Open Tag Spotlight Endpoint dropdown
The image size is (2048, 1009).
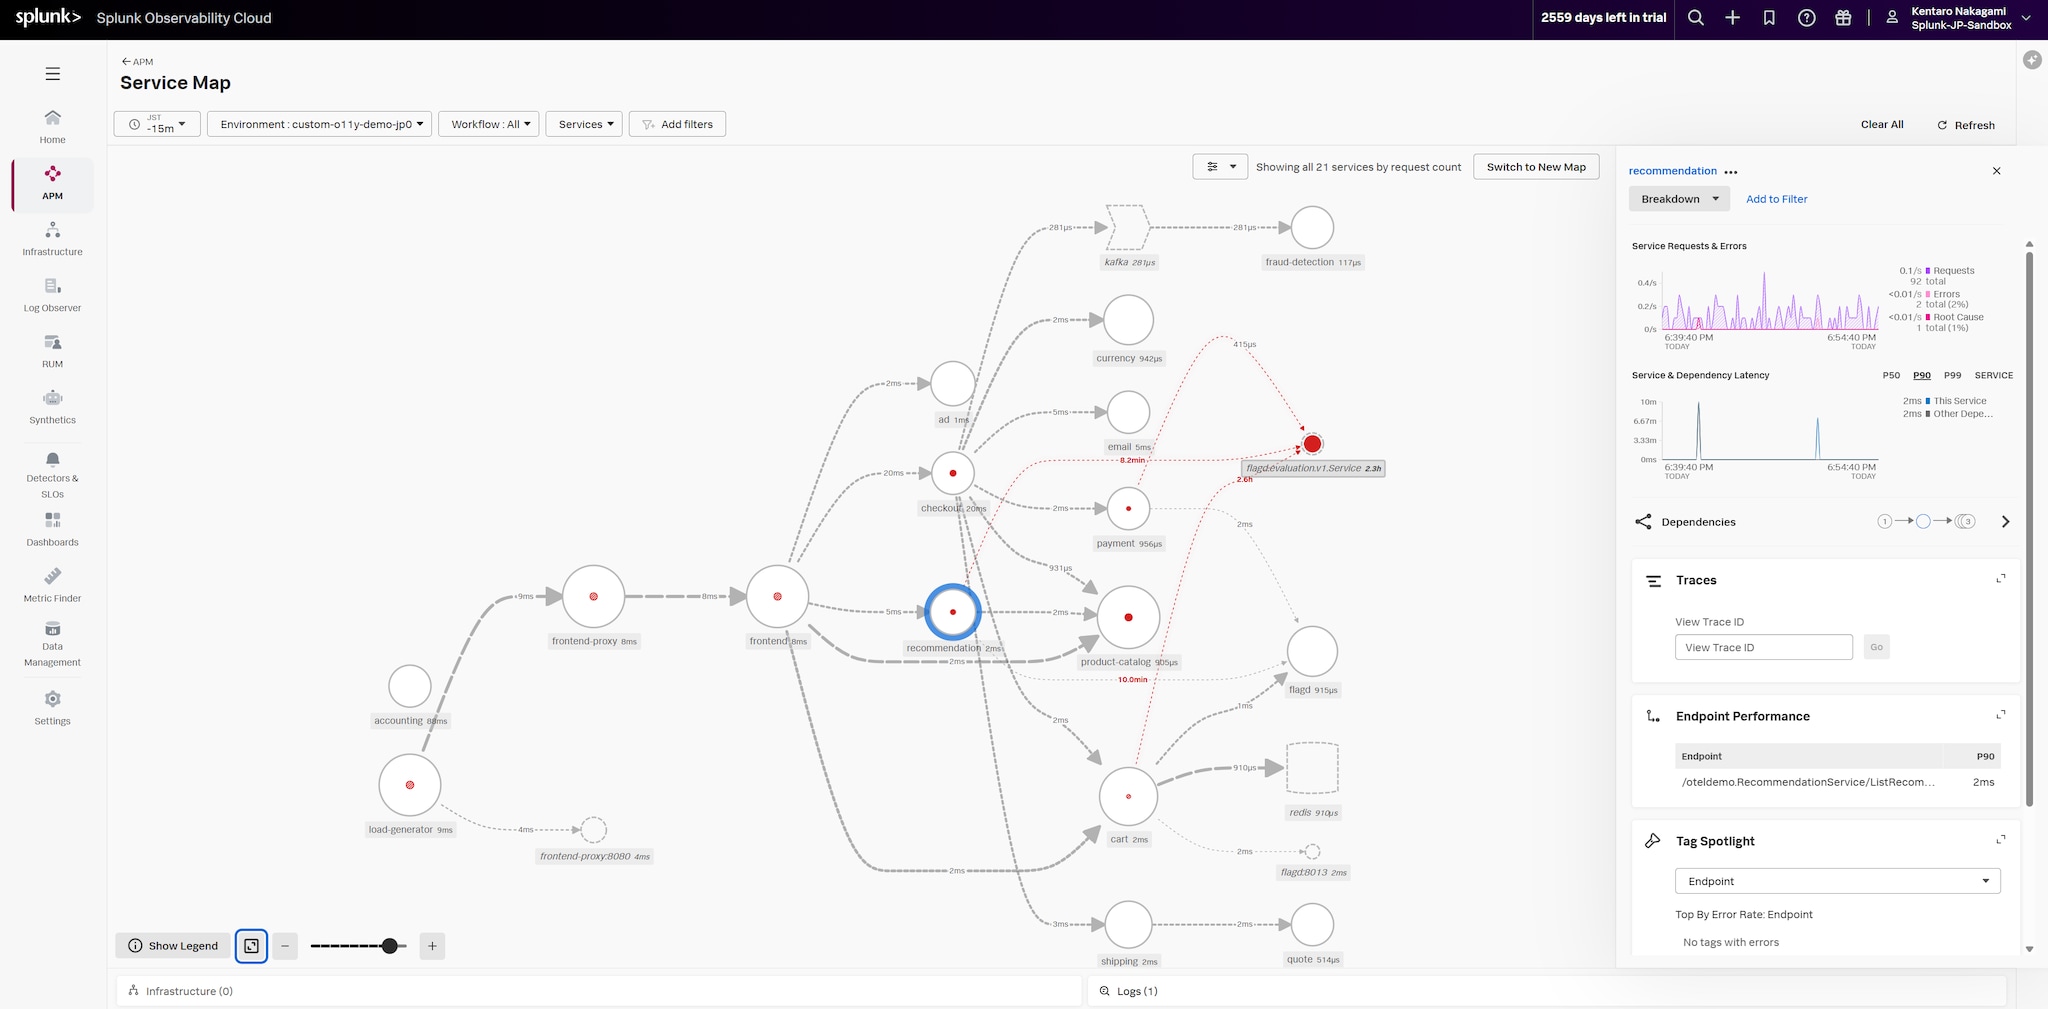(x=1838, y=881)
